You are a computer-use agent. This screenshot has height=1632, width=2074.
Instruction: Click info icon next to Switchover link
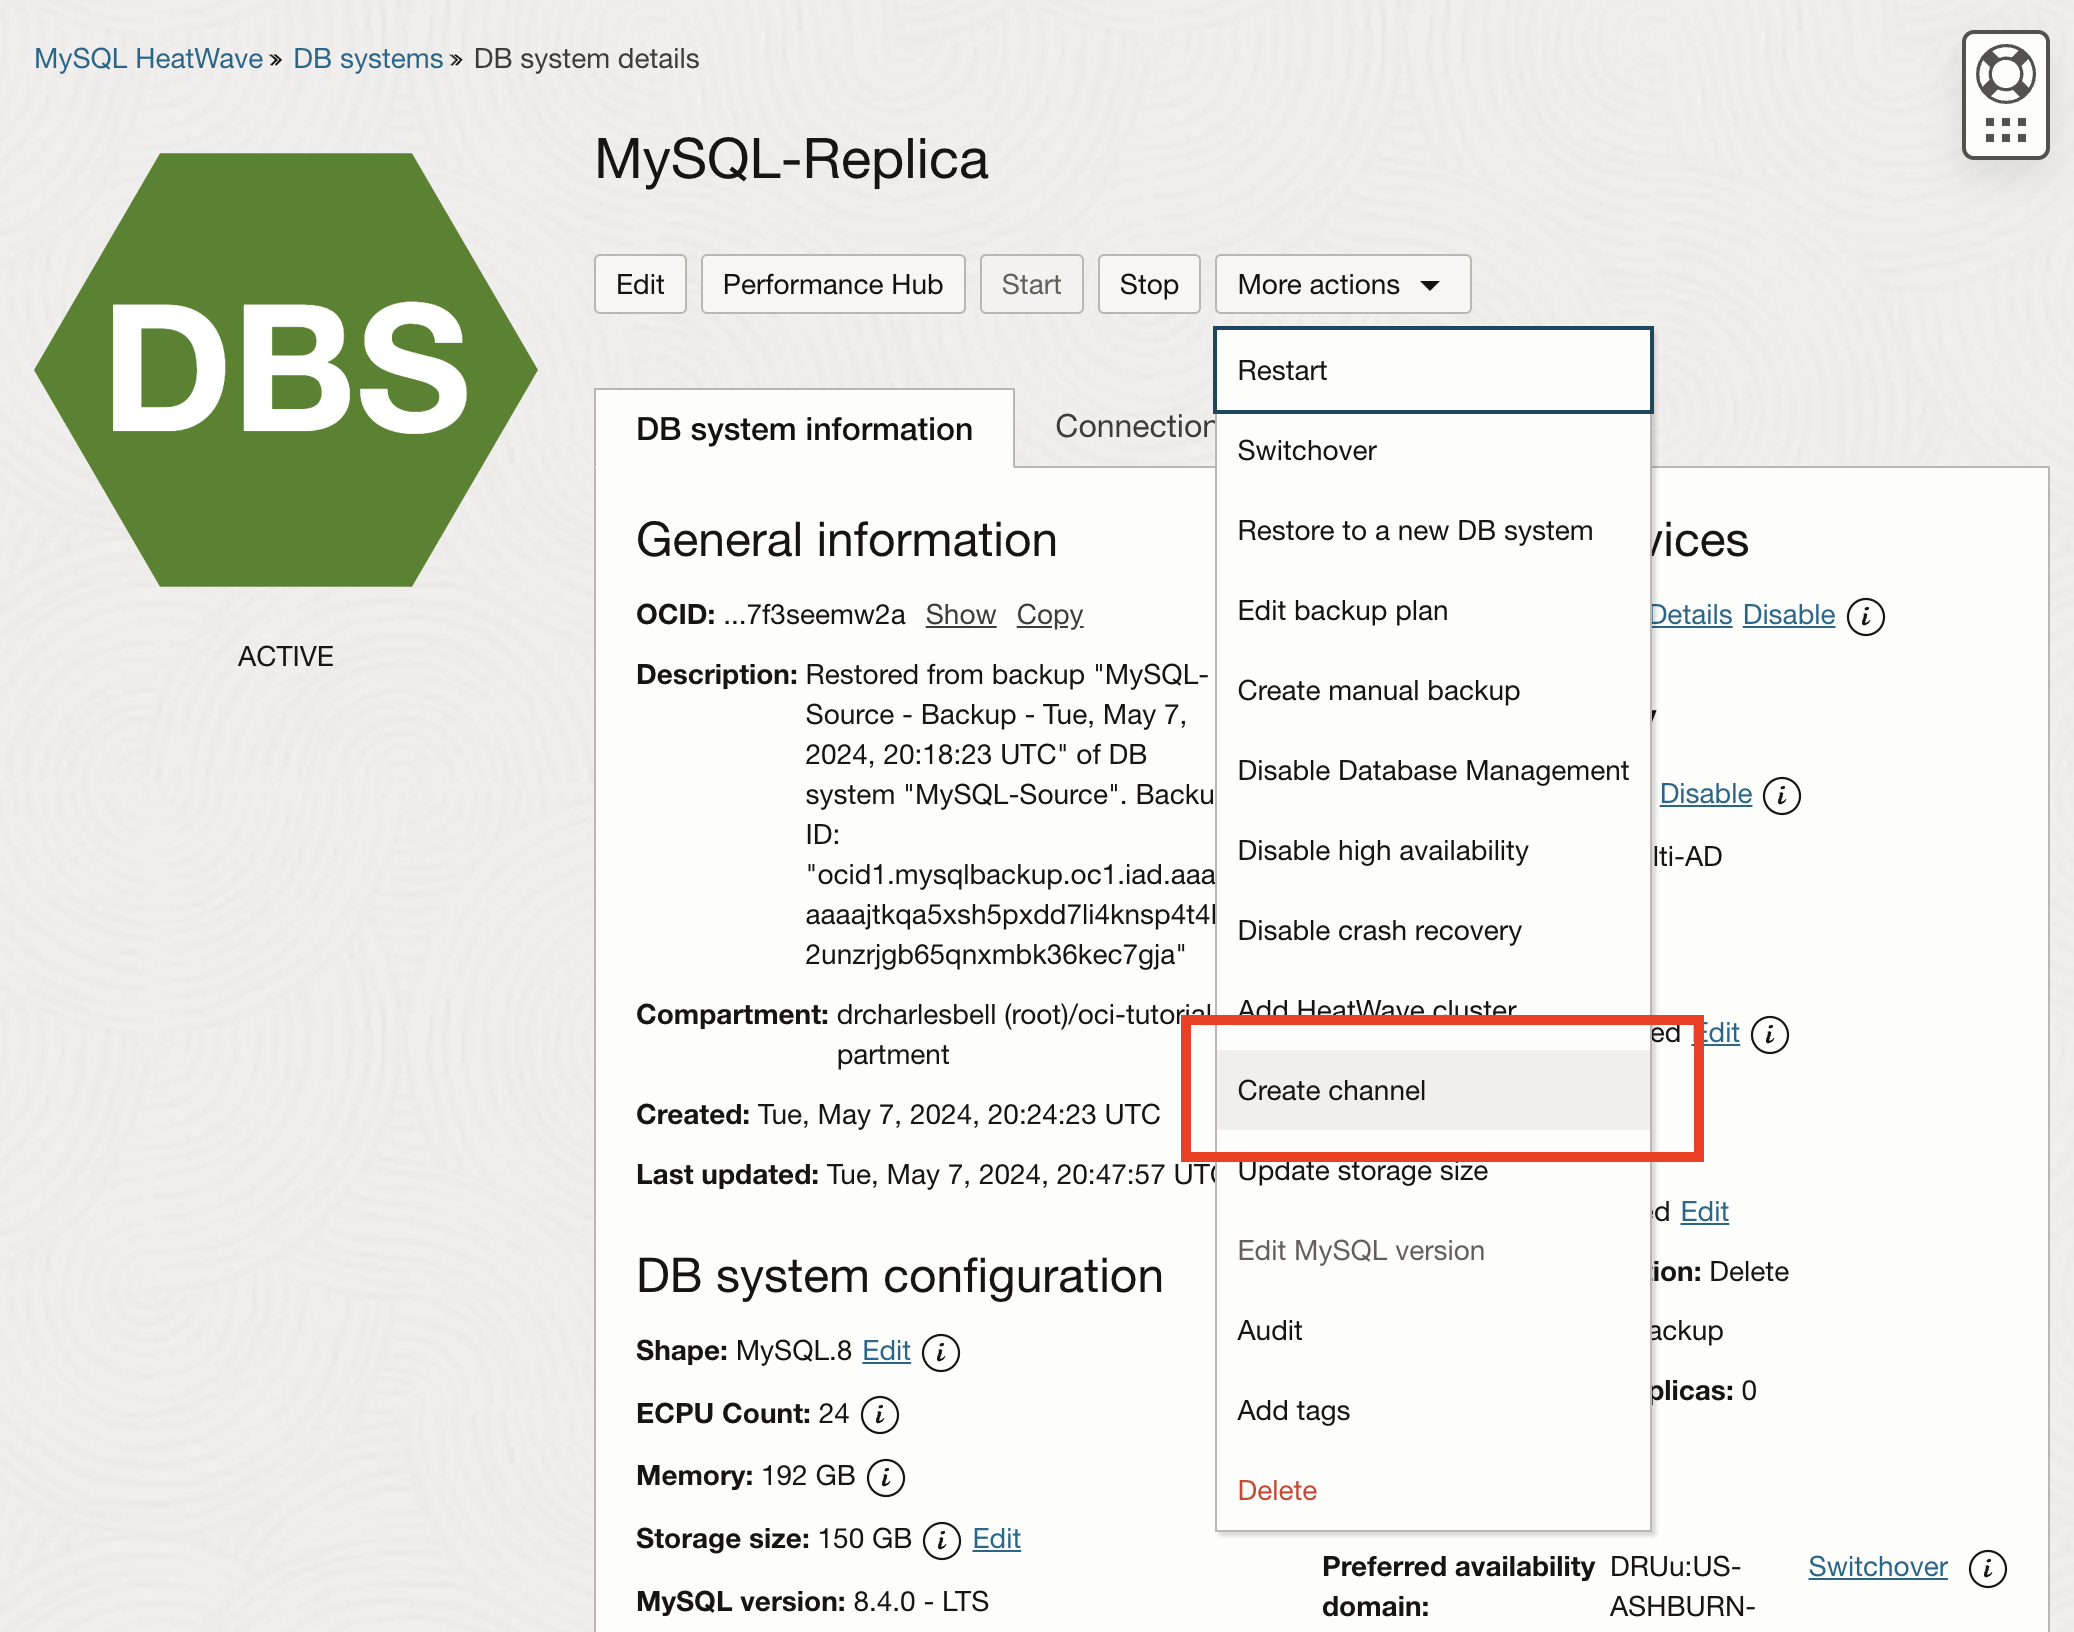(1987, 1568)
